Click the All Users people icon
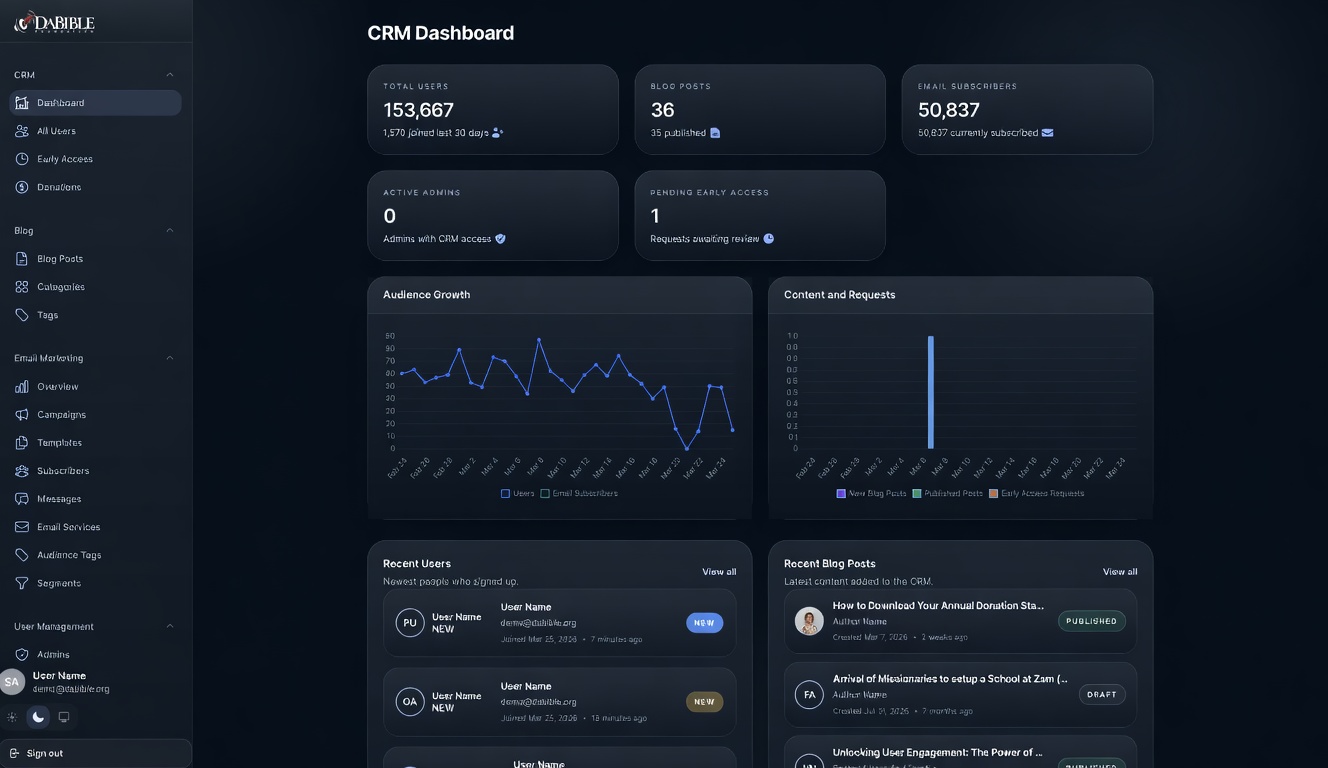The image size is (1328, 768). click(x=22, y=131)
